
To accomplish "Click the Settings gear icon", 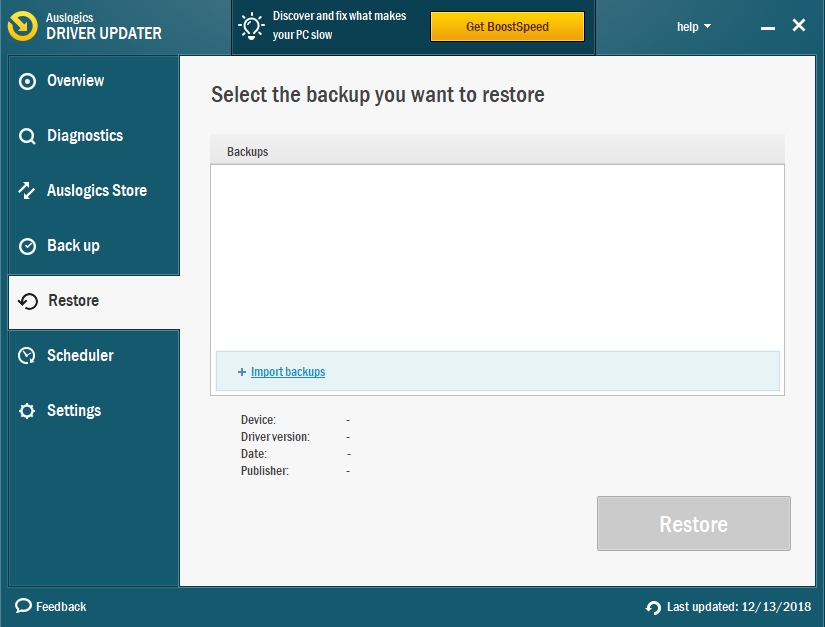I will tap(28, 411).
